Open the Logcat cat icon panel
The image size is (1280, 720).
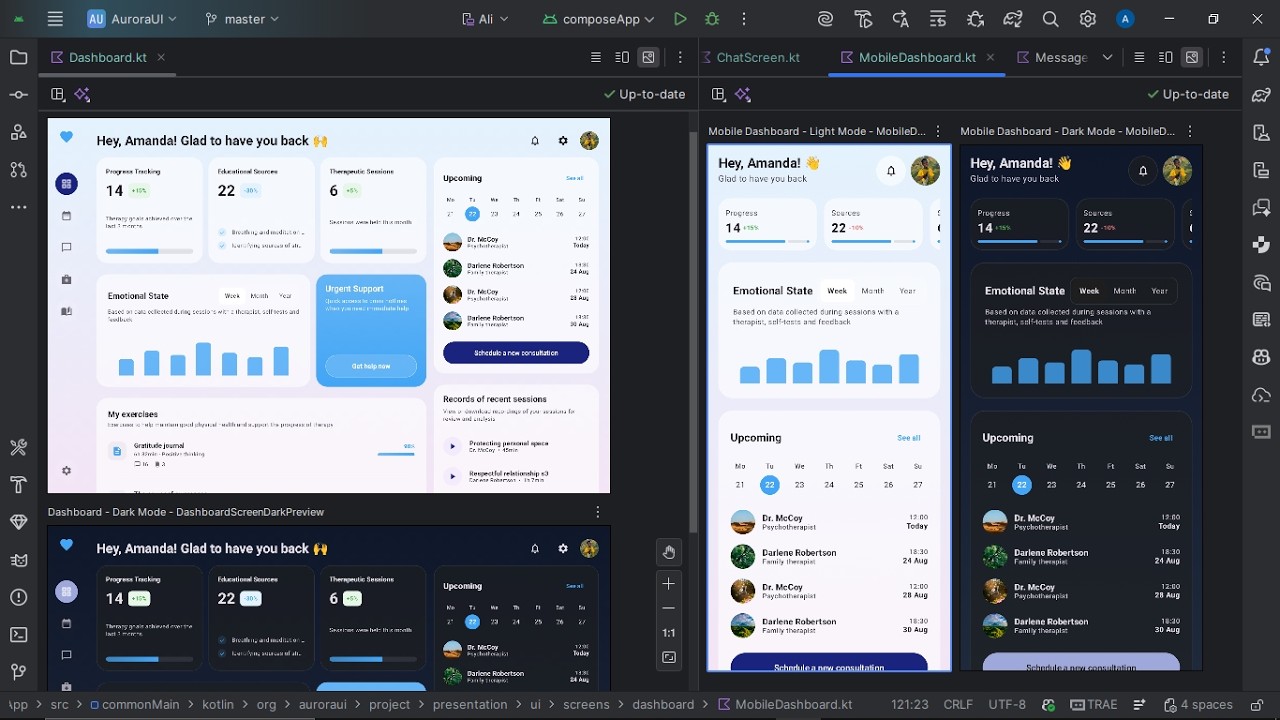[18, 560]
